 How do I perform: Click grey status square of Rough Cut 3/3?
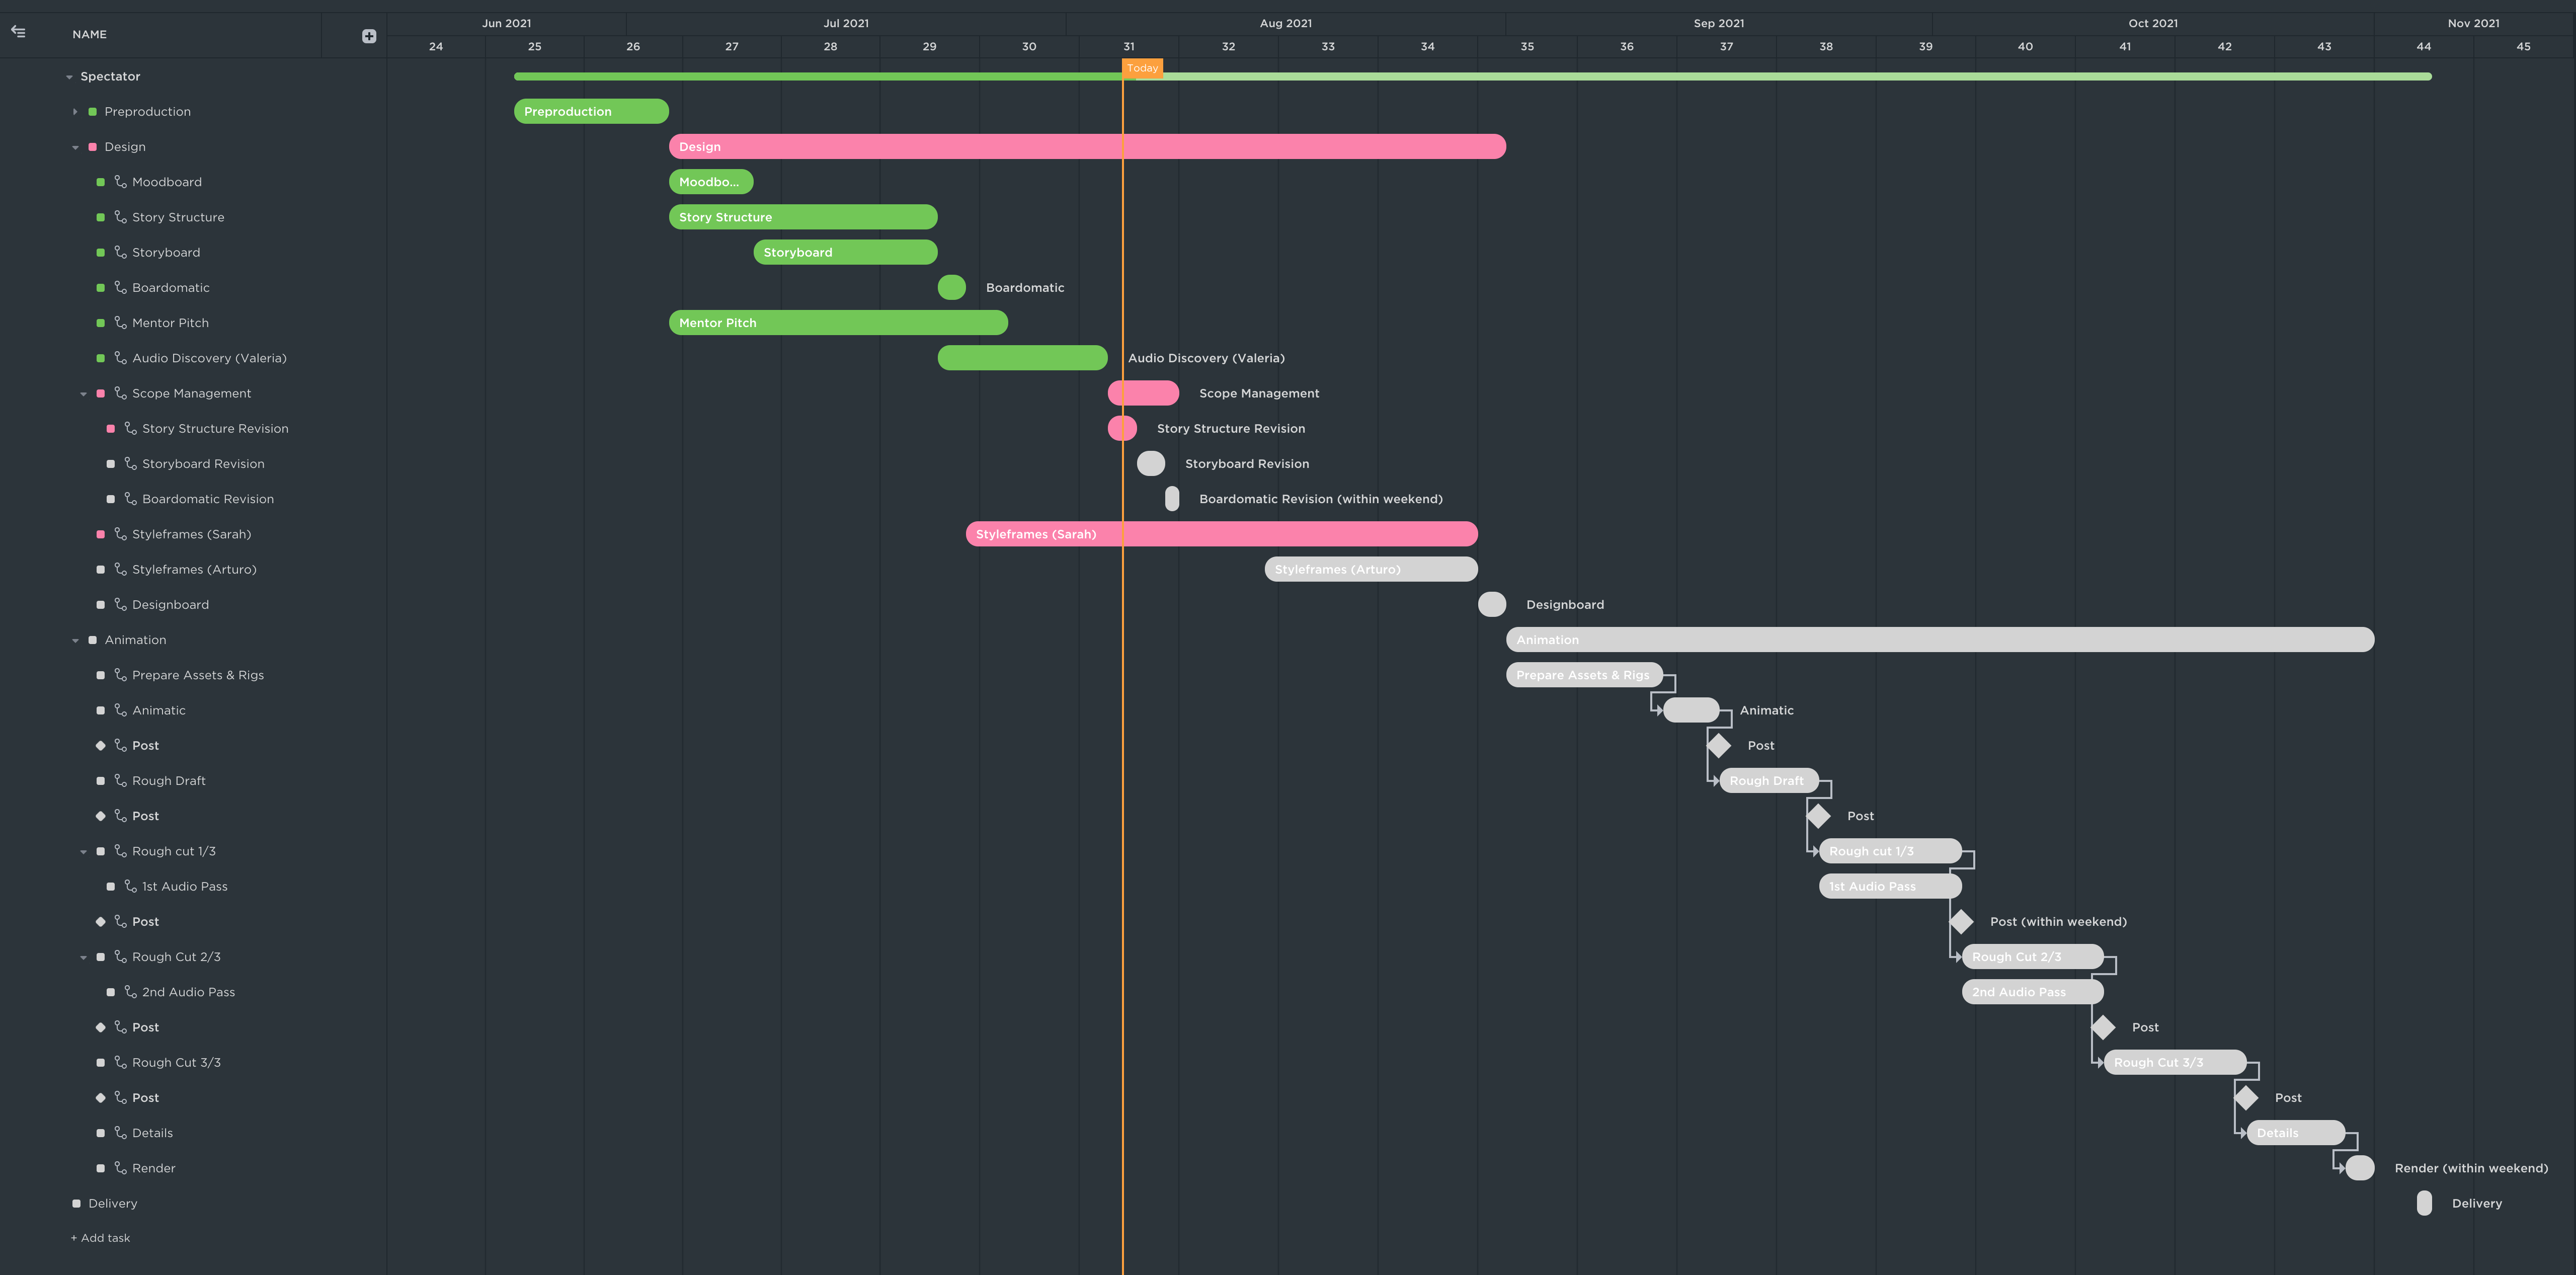[100, 1062]
